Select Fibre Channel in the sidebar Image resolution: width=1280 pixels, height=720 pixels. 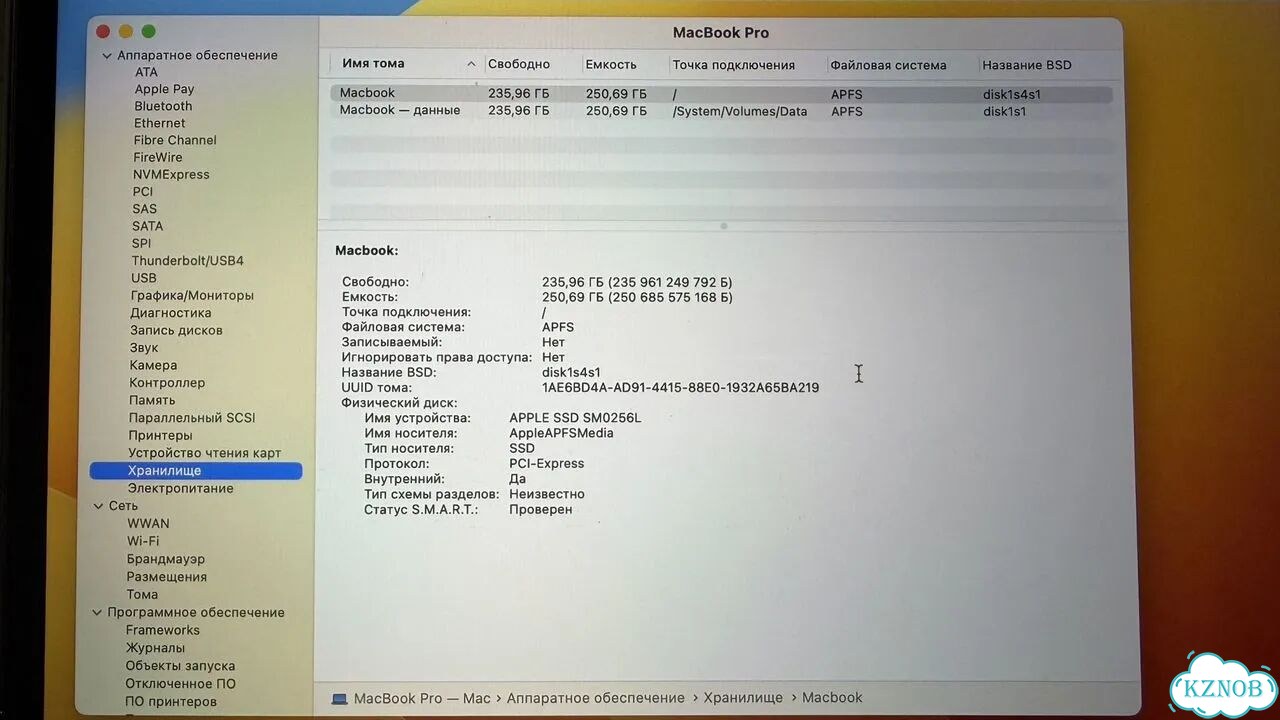[175, 140]
